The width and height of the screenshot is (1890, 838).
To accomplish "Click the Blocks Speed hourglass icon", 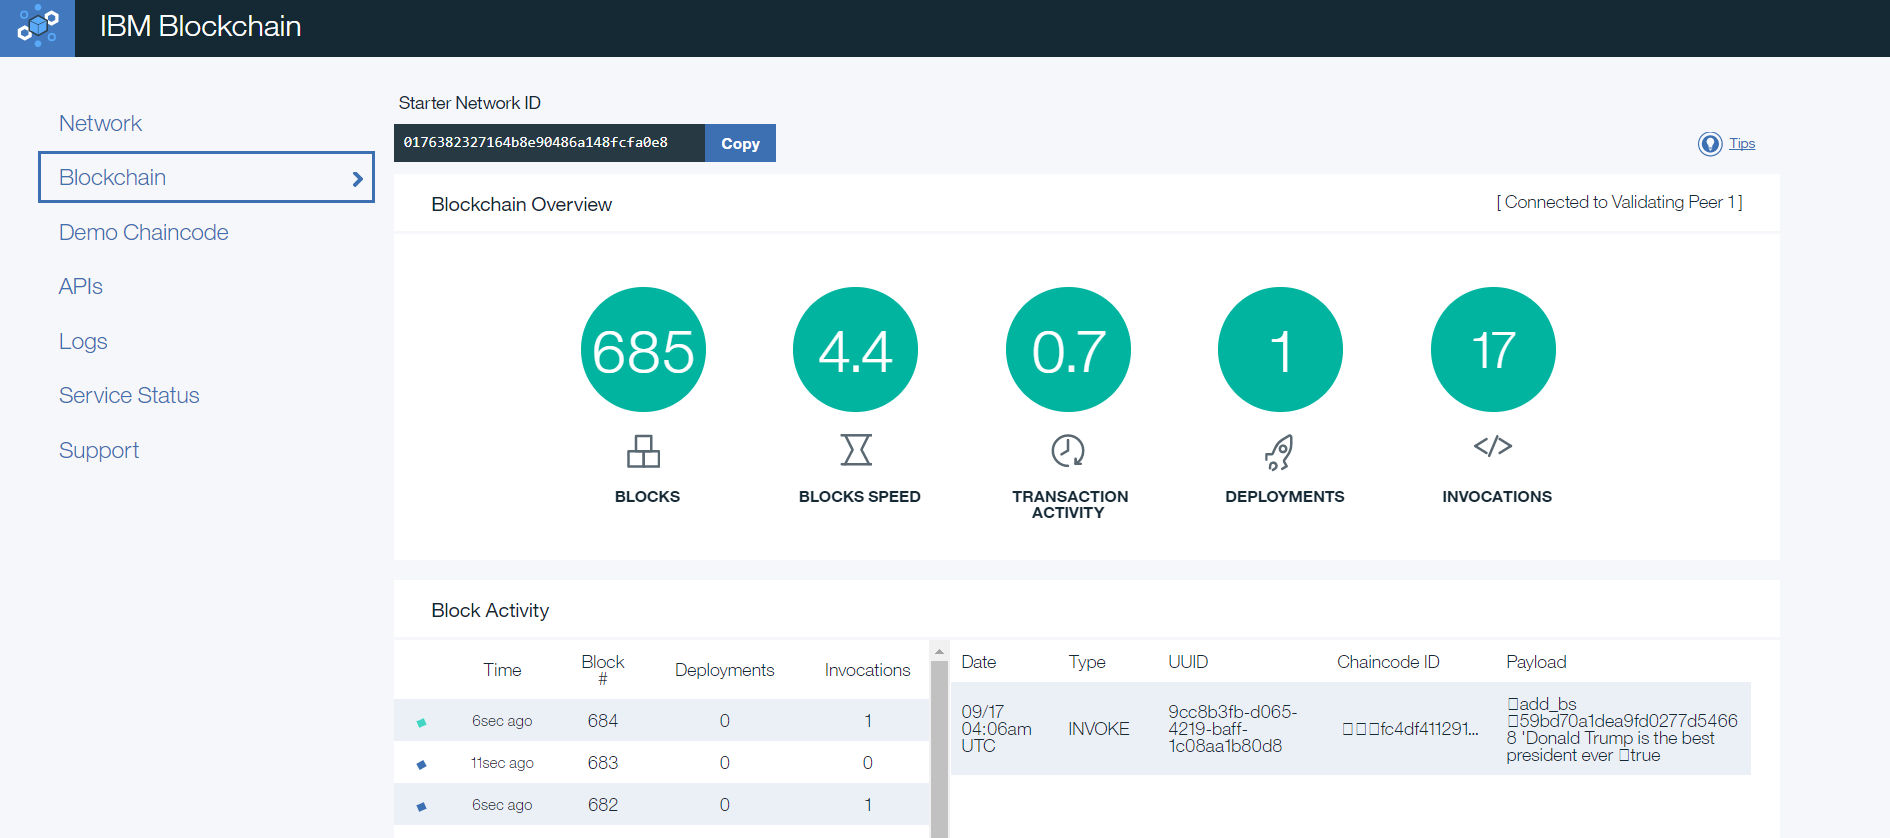I will [856, 450].
